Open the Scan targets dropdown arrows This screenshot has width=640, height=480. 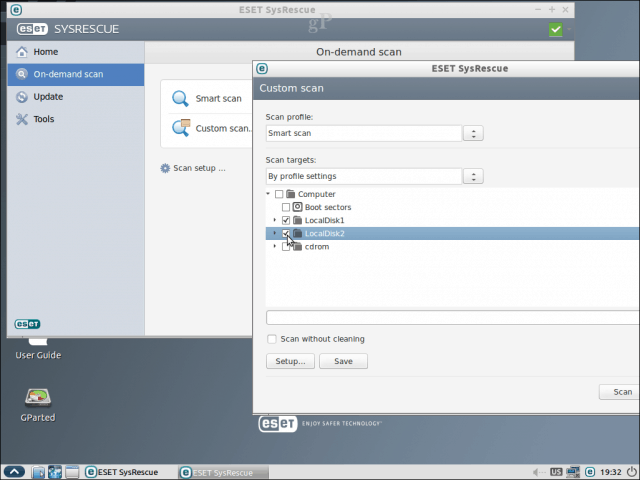pos(473,176)
